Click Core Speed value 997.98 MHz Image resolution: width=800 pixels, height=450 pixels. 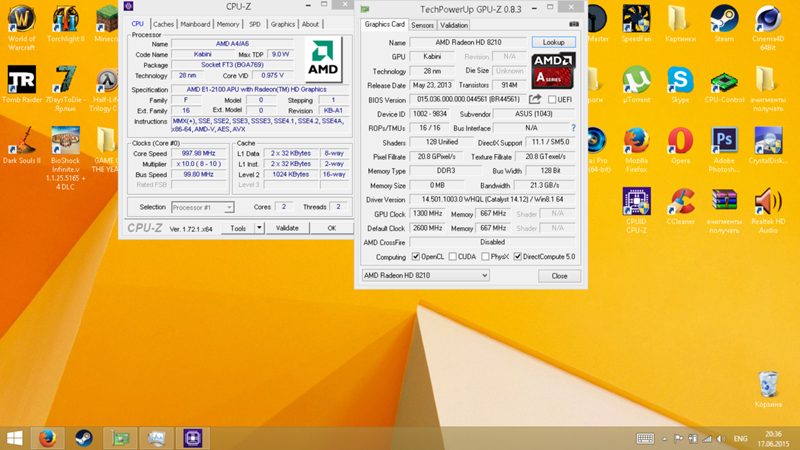pyautogui.click(x=198, y=153)
